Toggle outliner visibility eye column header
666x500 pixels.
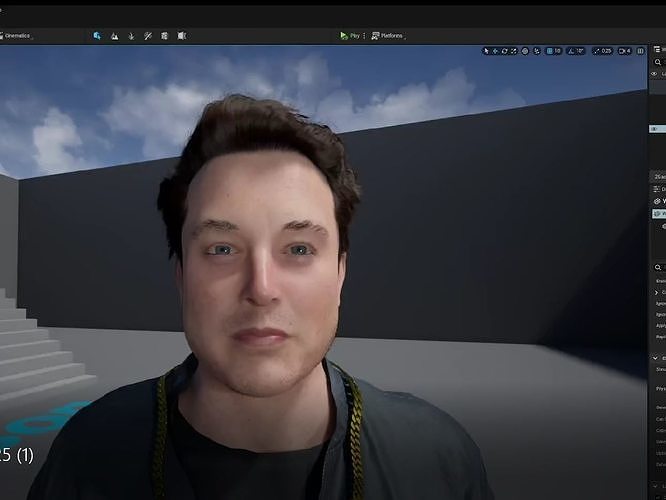pyautogui.click(x=654, y=74)
